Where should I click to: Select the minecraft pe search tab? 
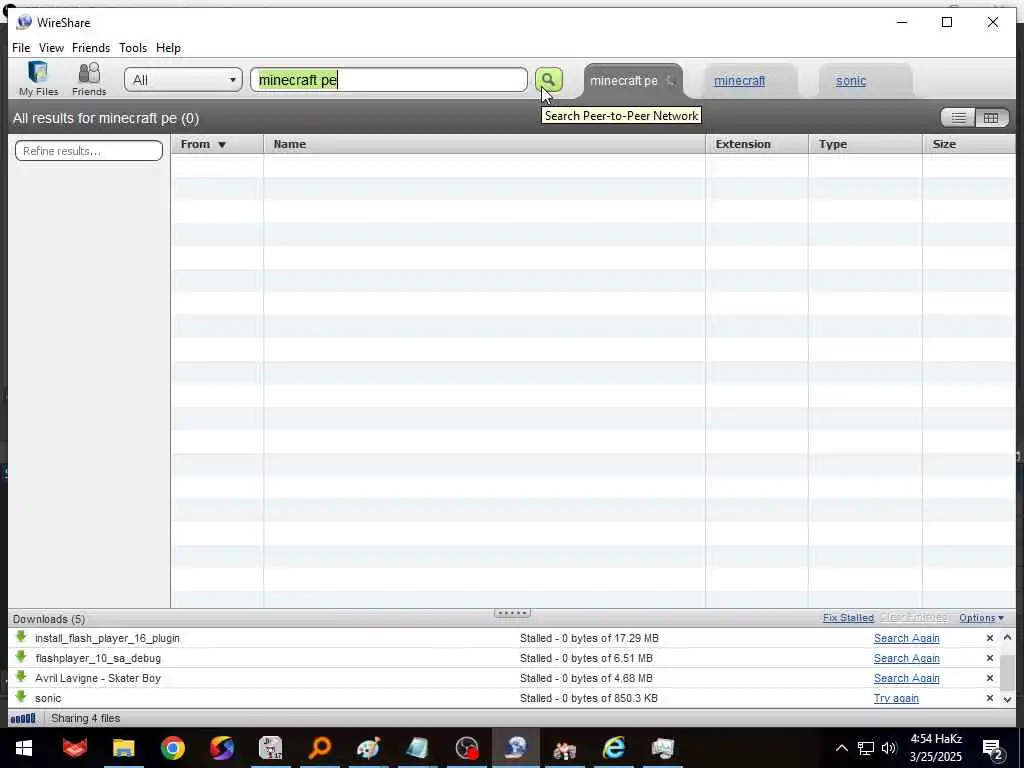click(x=624, y=80)
